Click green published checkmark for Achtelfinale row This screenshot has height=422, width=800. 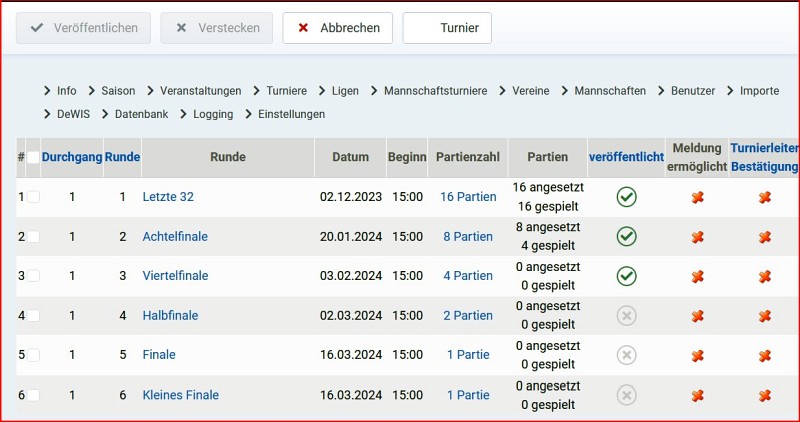pos(626,237)
